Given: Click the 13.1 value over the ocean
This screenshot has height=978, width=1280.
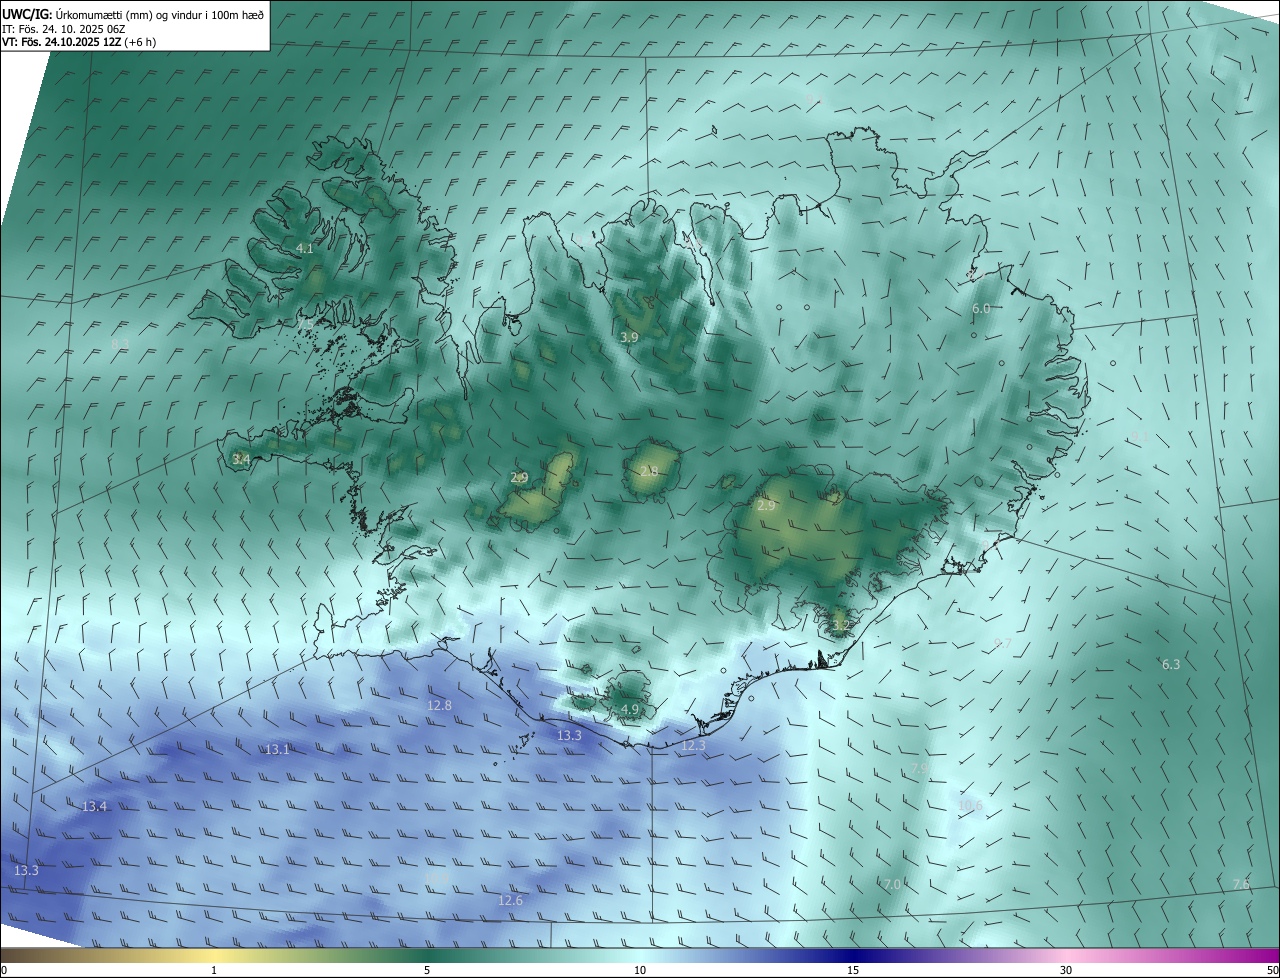Looking at the screenshot, I should [277, 749].
